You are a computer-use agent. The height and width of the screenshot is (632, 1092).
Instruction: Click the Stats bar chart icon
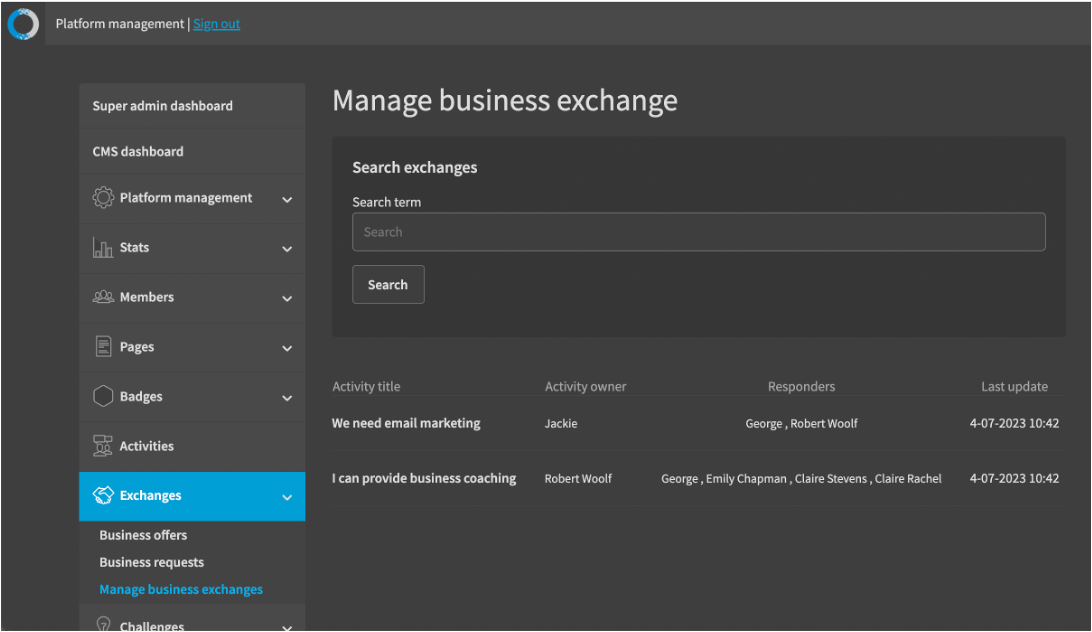[x=103, y=247]
